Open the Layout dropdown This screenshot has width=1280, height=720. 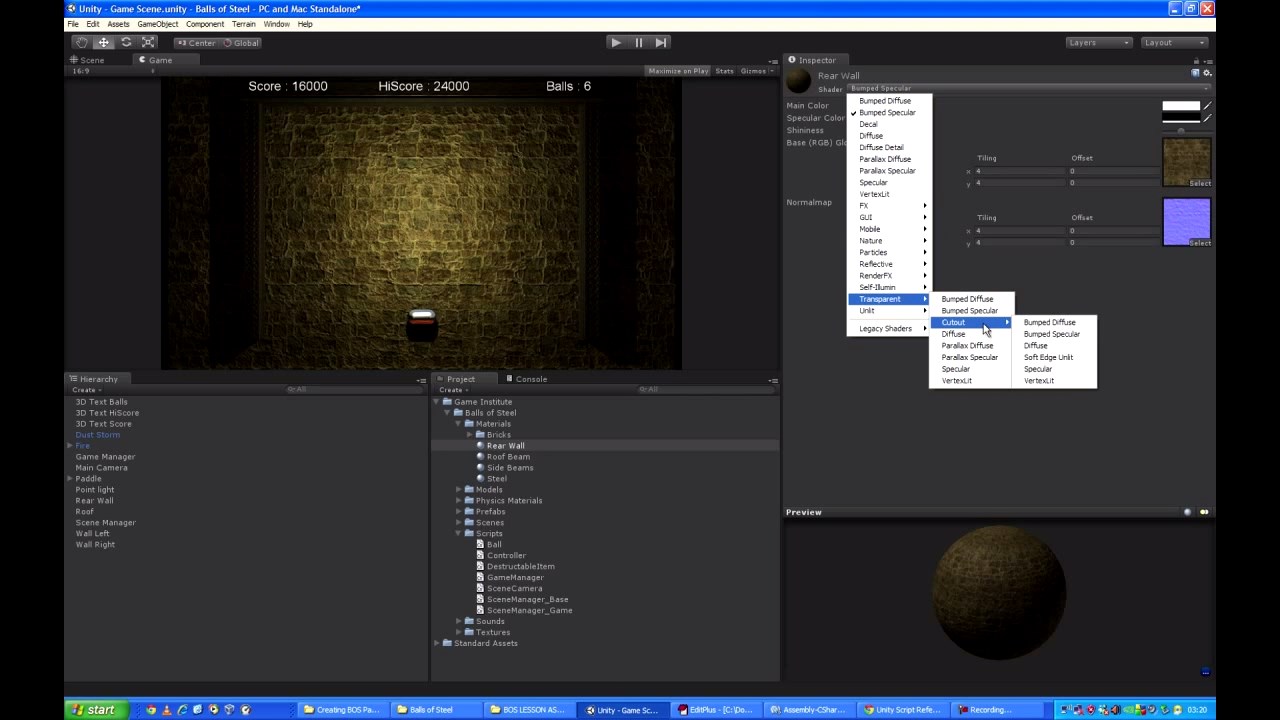[x=1174, y=43]
